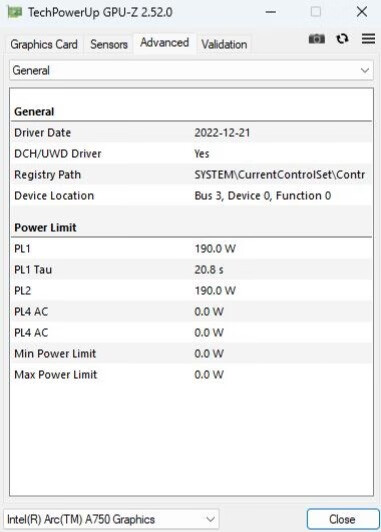Click the Min Power Limit 0.0 W value
Viewport: 381px width, 532px height.
tap(209, 354)
